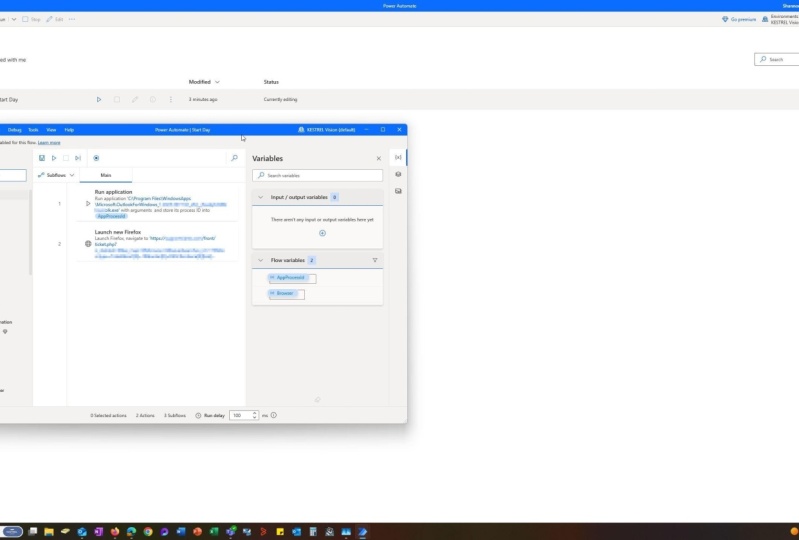Stop the Start Day flow in console list
Screen dimensions: 799x540
(x=117, y=100)
